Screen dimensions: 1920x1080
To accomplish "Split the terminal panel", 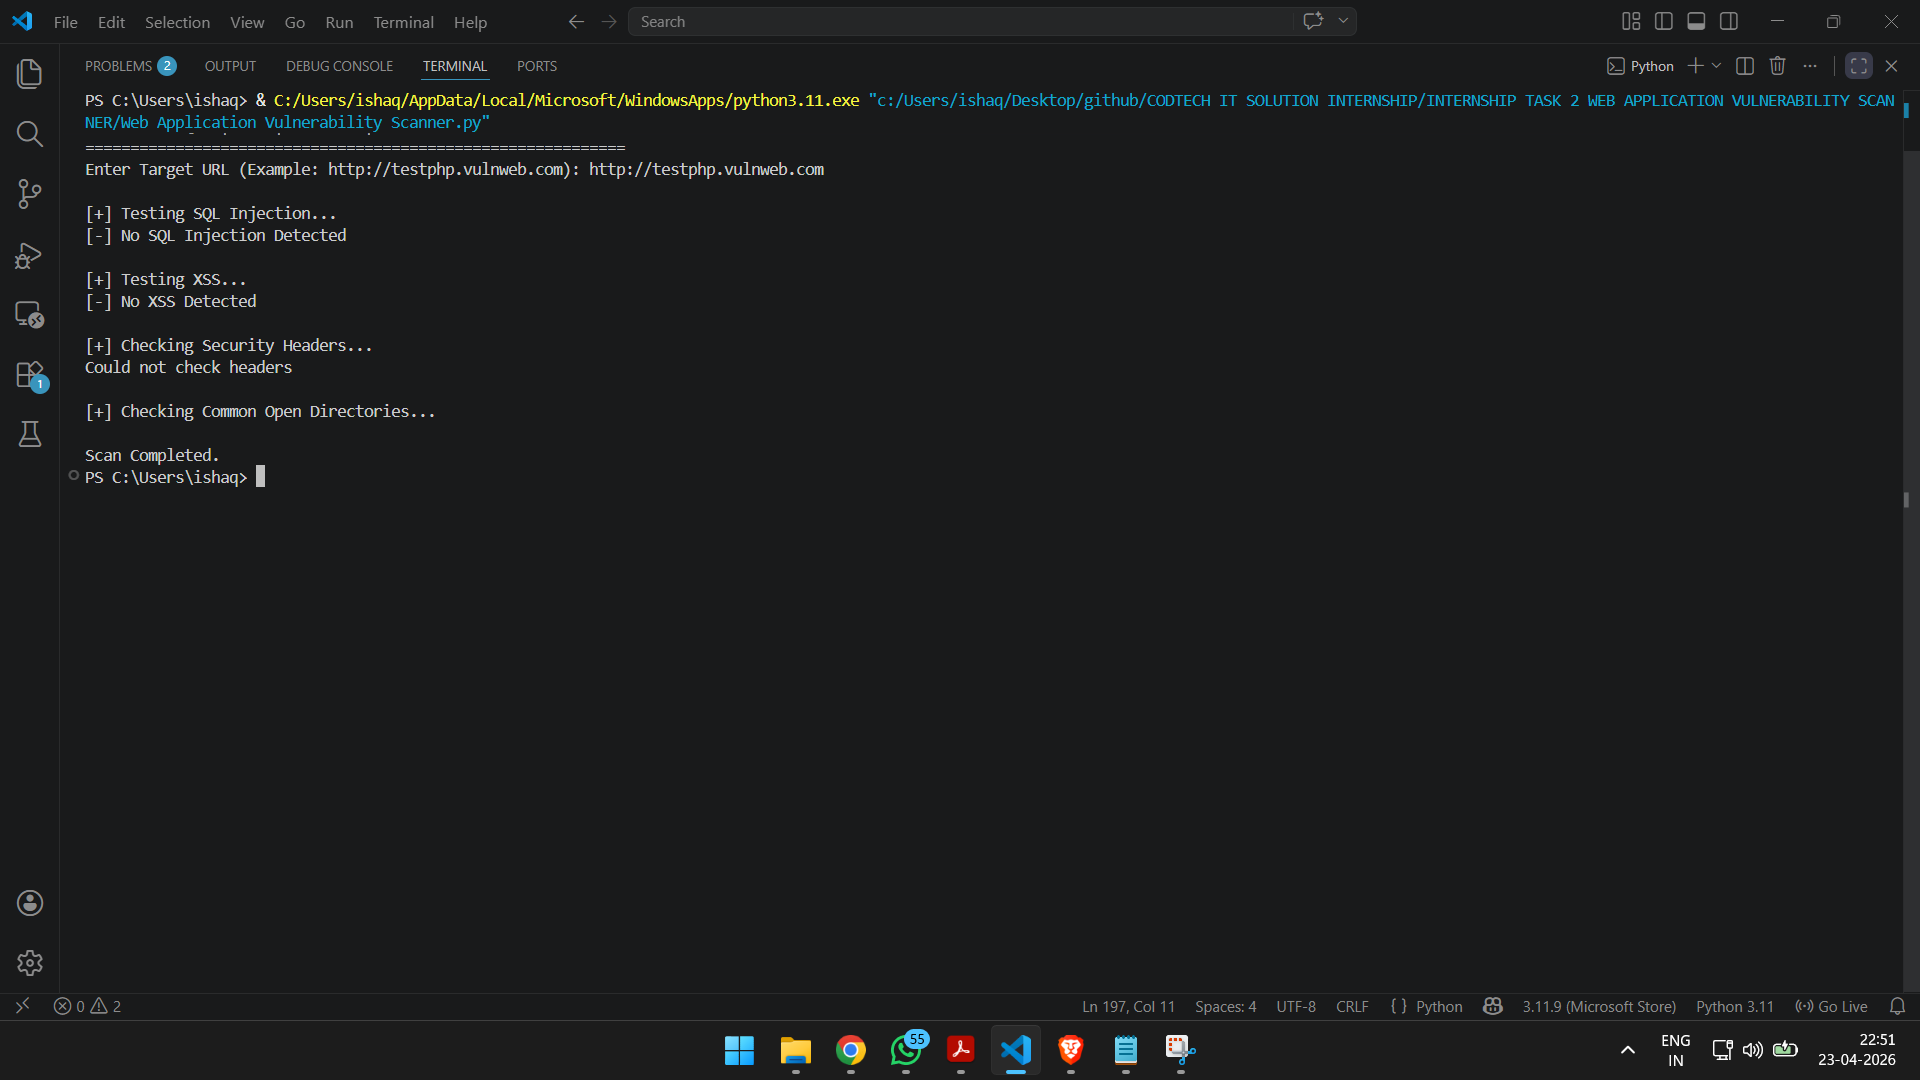I will point(1745,66).
